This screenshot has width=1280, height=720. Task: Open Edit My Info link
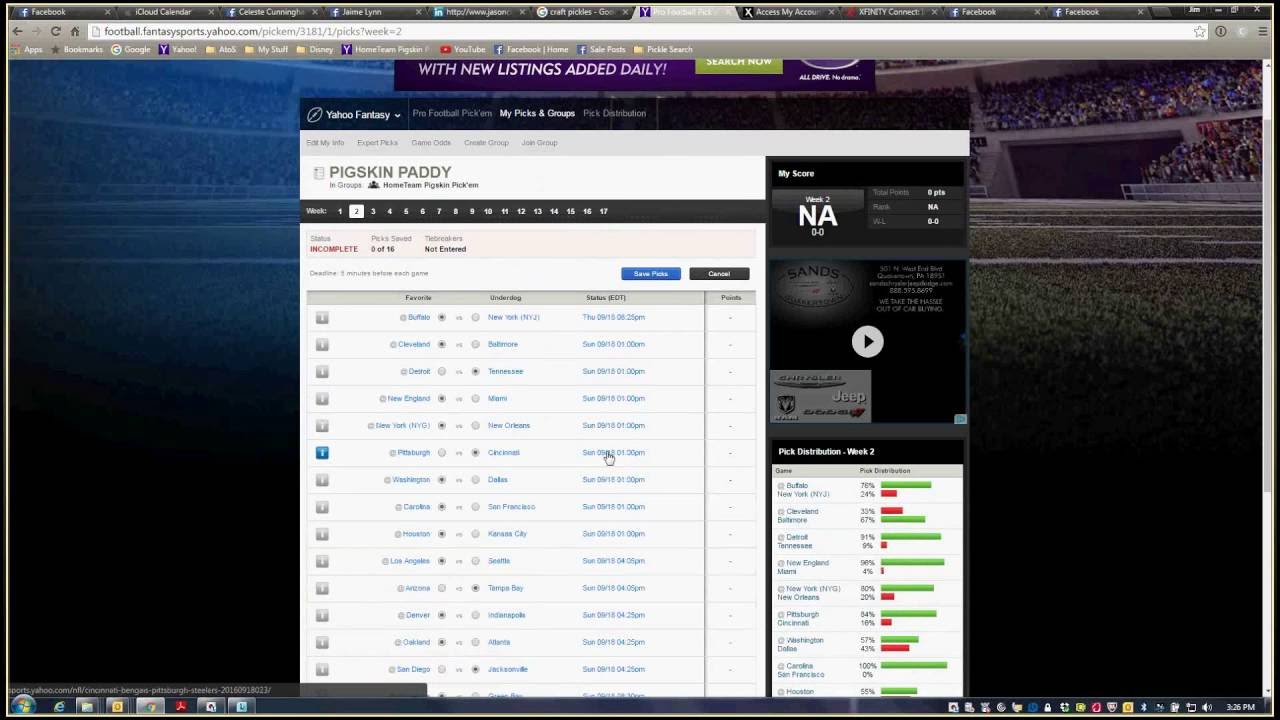click(x=325, y=142)
